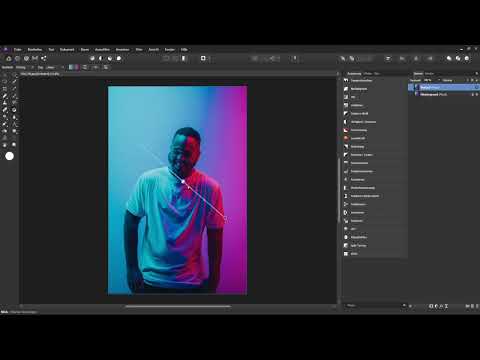Click the gradient line's middle handle
Viewport: 480px width, 360px height.
[x=183, y=181]
